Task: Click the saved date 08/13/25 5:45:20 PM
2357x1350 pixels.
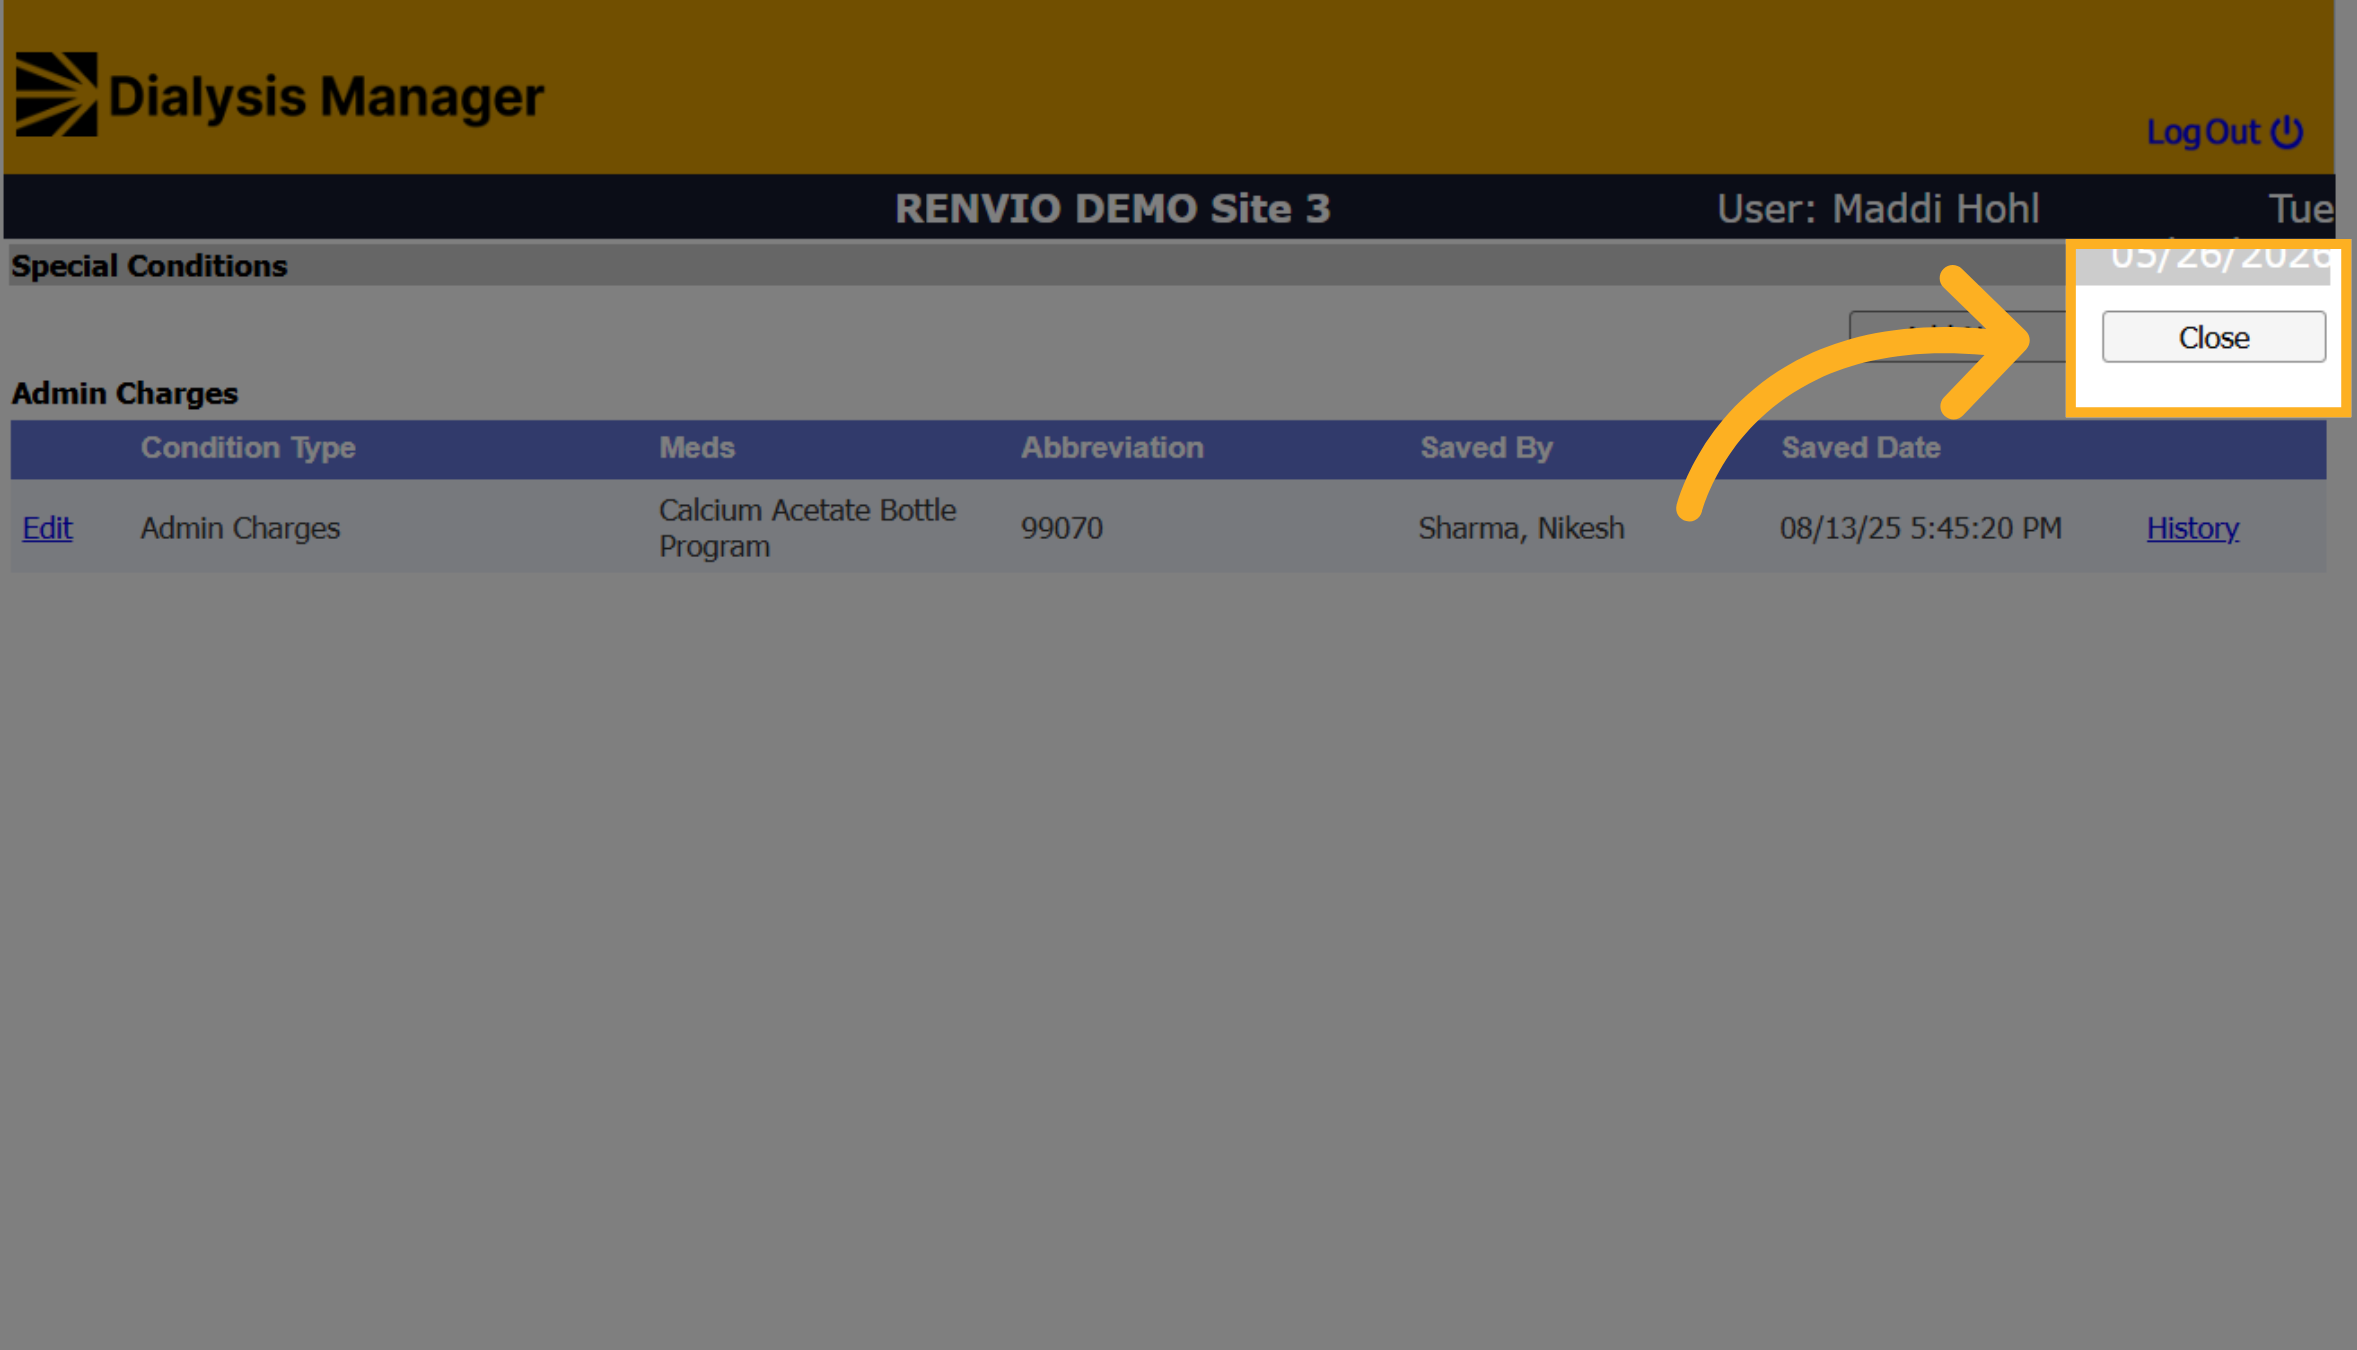Action: tap(1920, 527)
